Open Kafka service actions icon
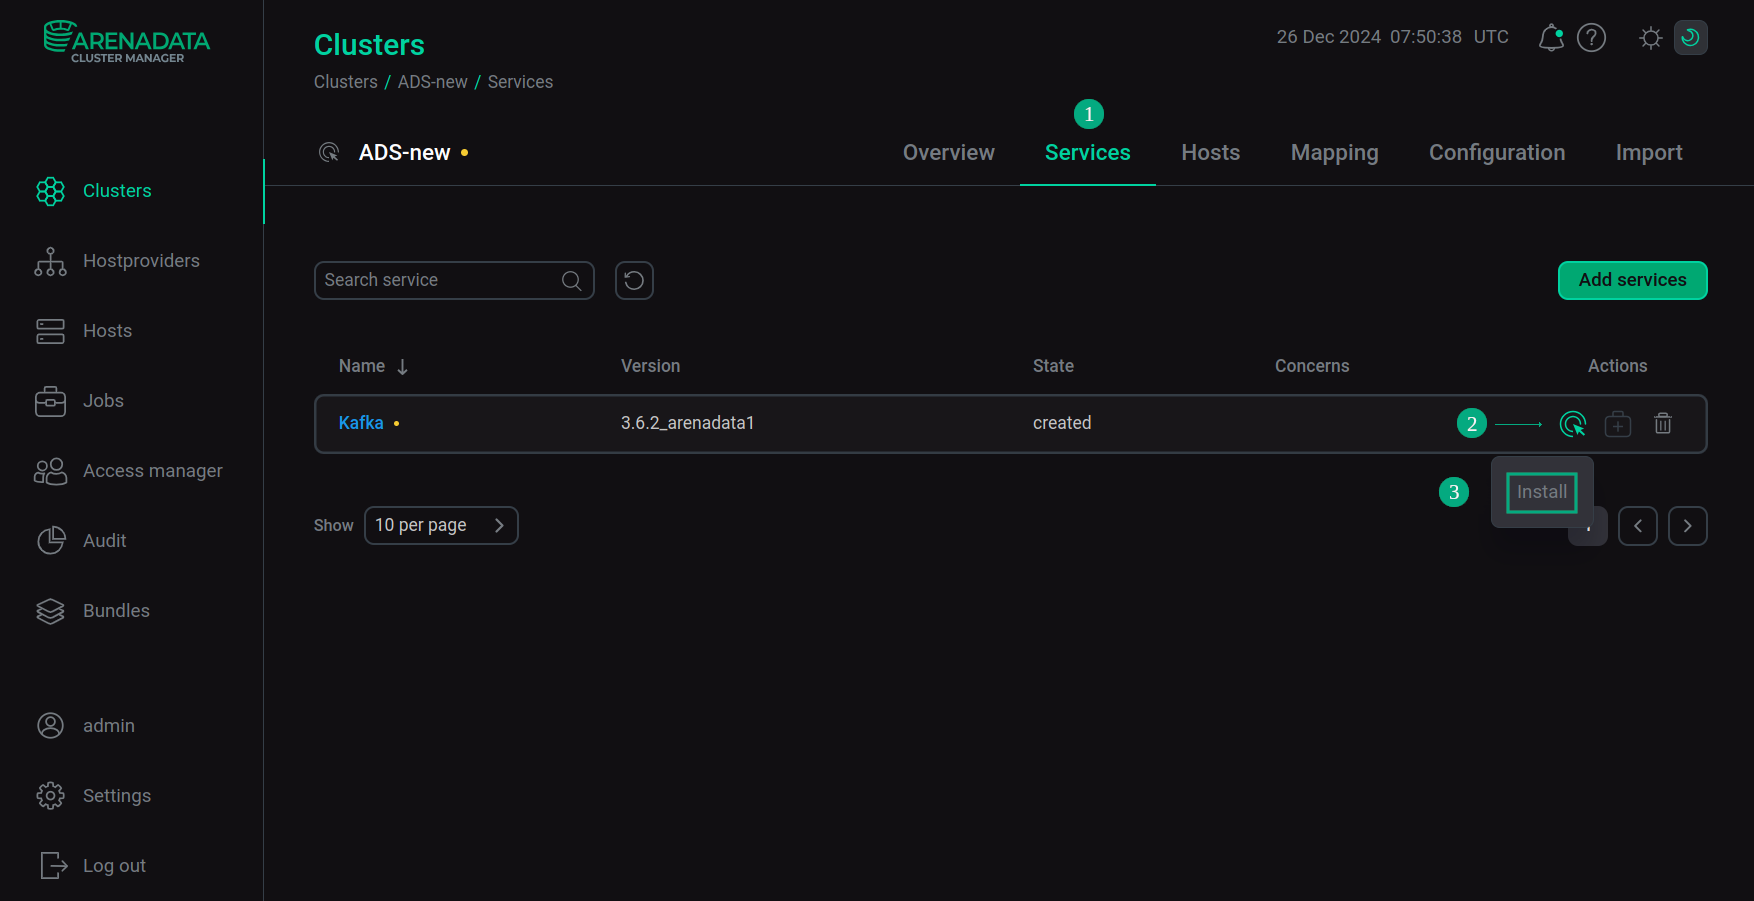 coord(1572,424)
